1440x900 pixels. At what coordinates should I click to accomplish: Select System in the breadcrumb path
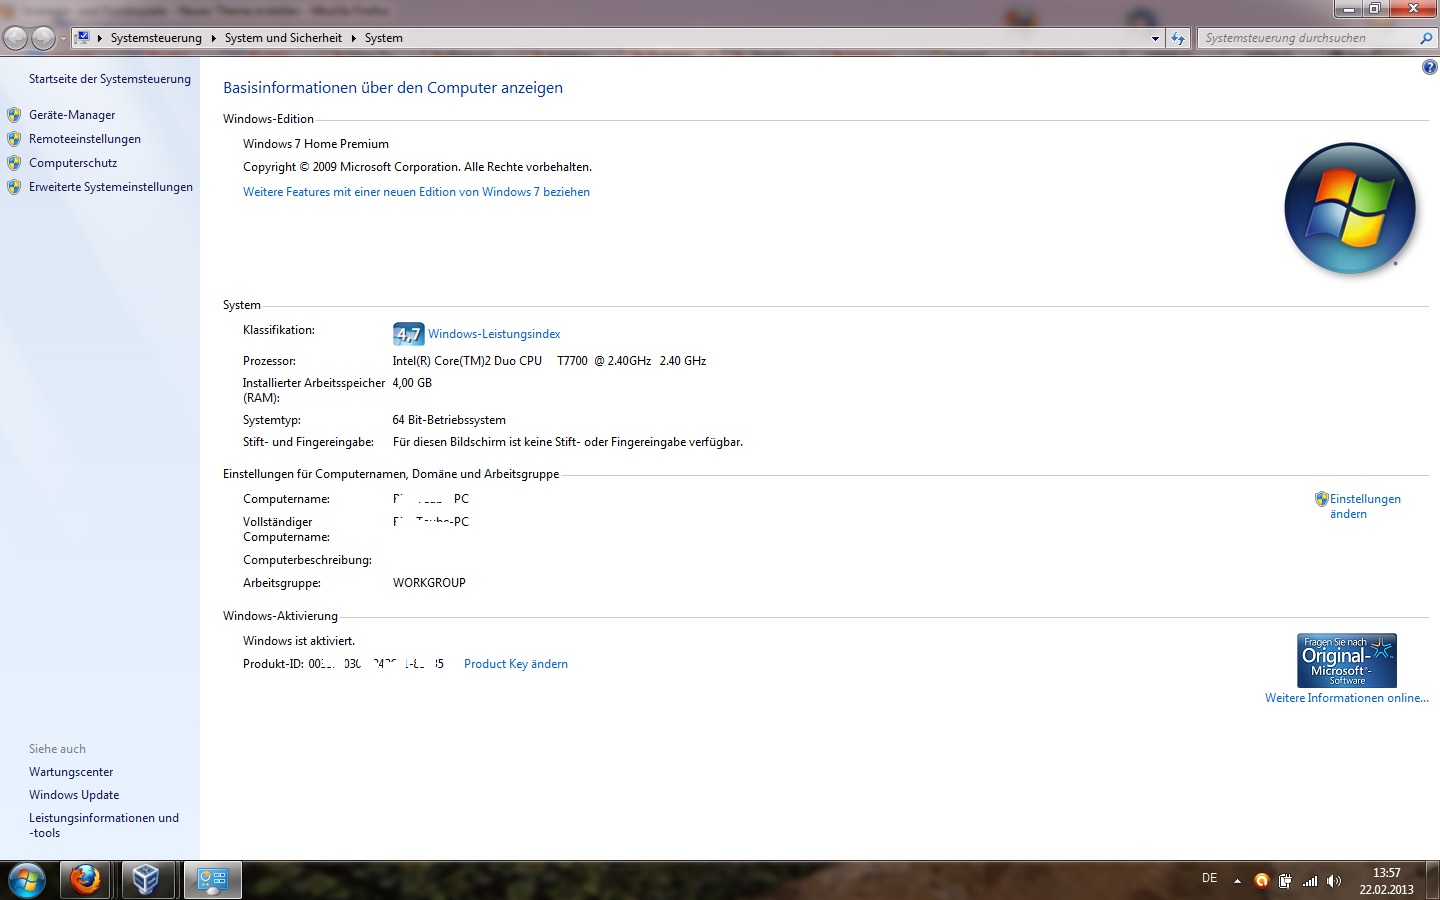[384, 38]
